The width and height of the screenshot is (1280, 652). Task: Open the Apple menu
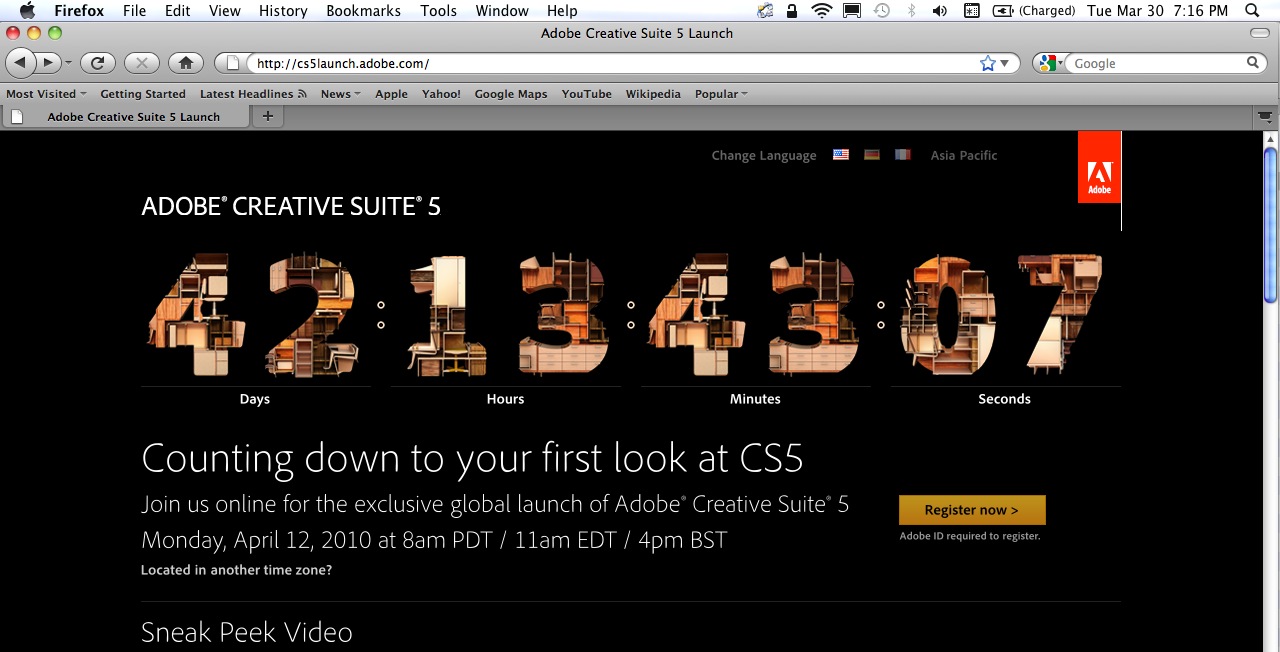[27, 11]
